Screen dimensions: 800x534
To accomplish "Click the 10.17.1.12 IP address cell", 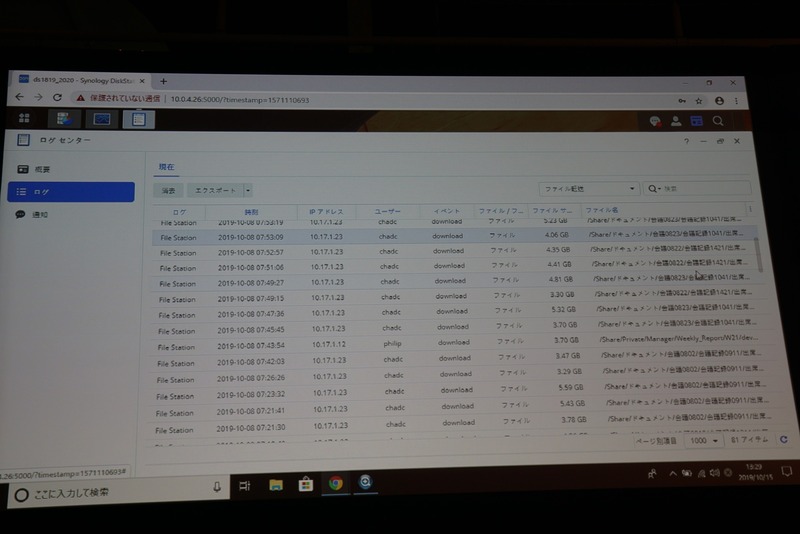I will [329, 344].
